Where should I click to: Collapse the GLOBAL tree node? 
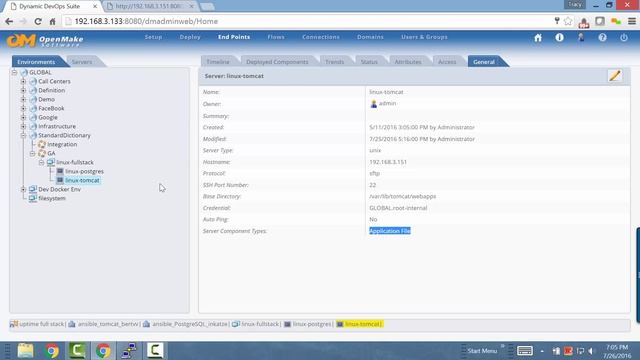[14, 72]
